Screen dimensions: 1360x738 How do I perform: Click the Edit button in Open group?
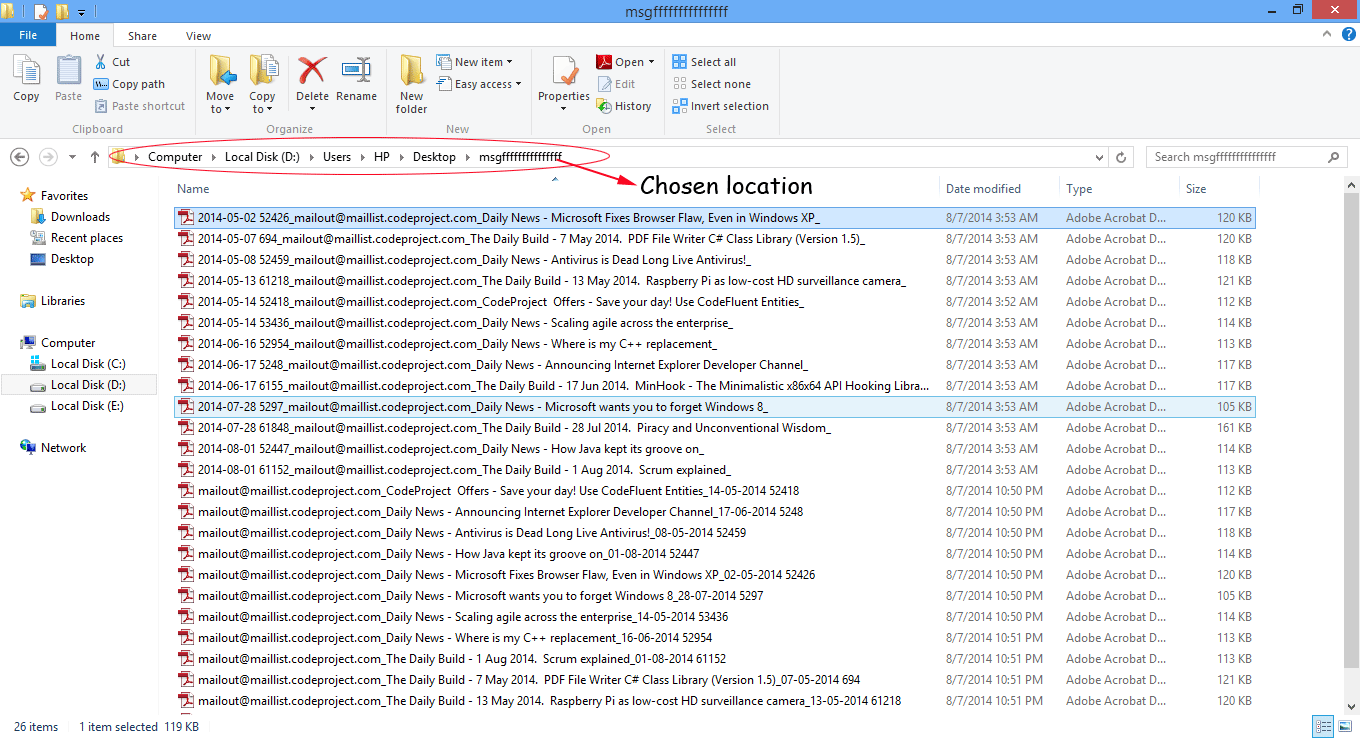[616, 84]
